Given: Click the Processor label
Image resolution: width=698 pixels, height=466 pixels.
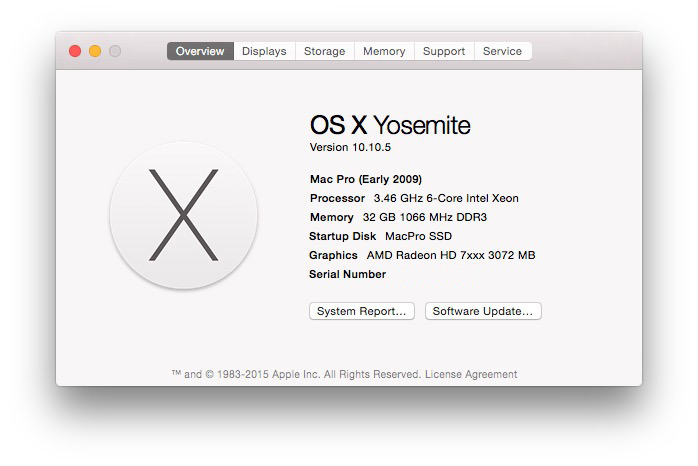Looking at the screenshot, I should pos(337,198).
